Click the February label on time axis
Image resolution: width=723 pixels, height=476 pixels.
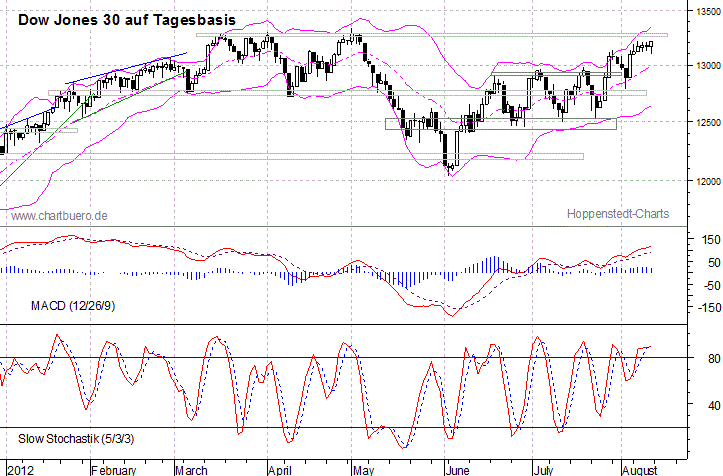(113, 470)
